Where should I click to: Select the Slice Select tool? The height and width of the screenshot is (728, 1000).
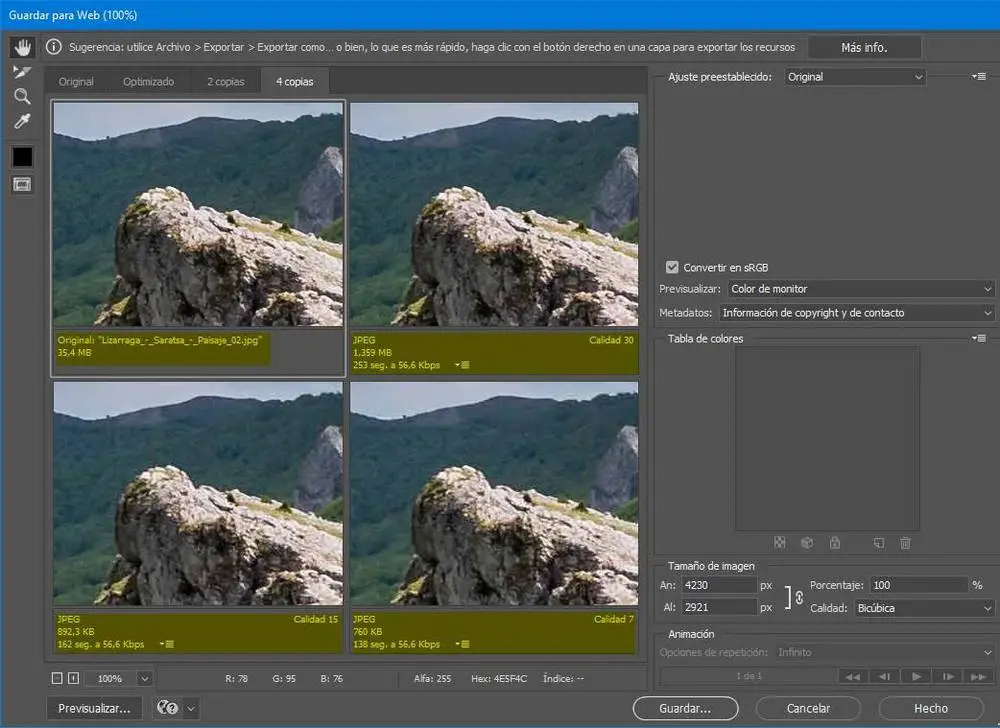(x=22, y=72)
